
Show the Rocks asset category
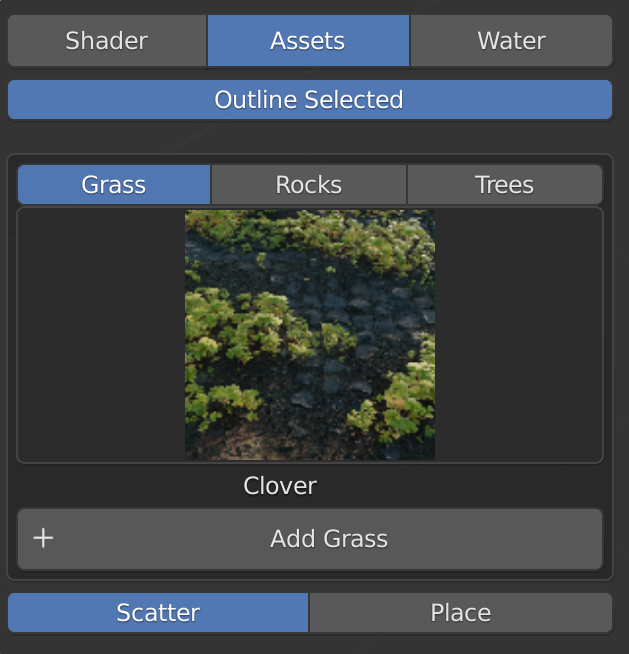(309, 185)
